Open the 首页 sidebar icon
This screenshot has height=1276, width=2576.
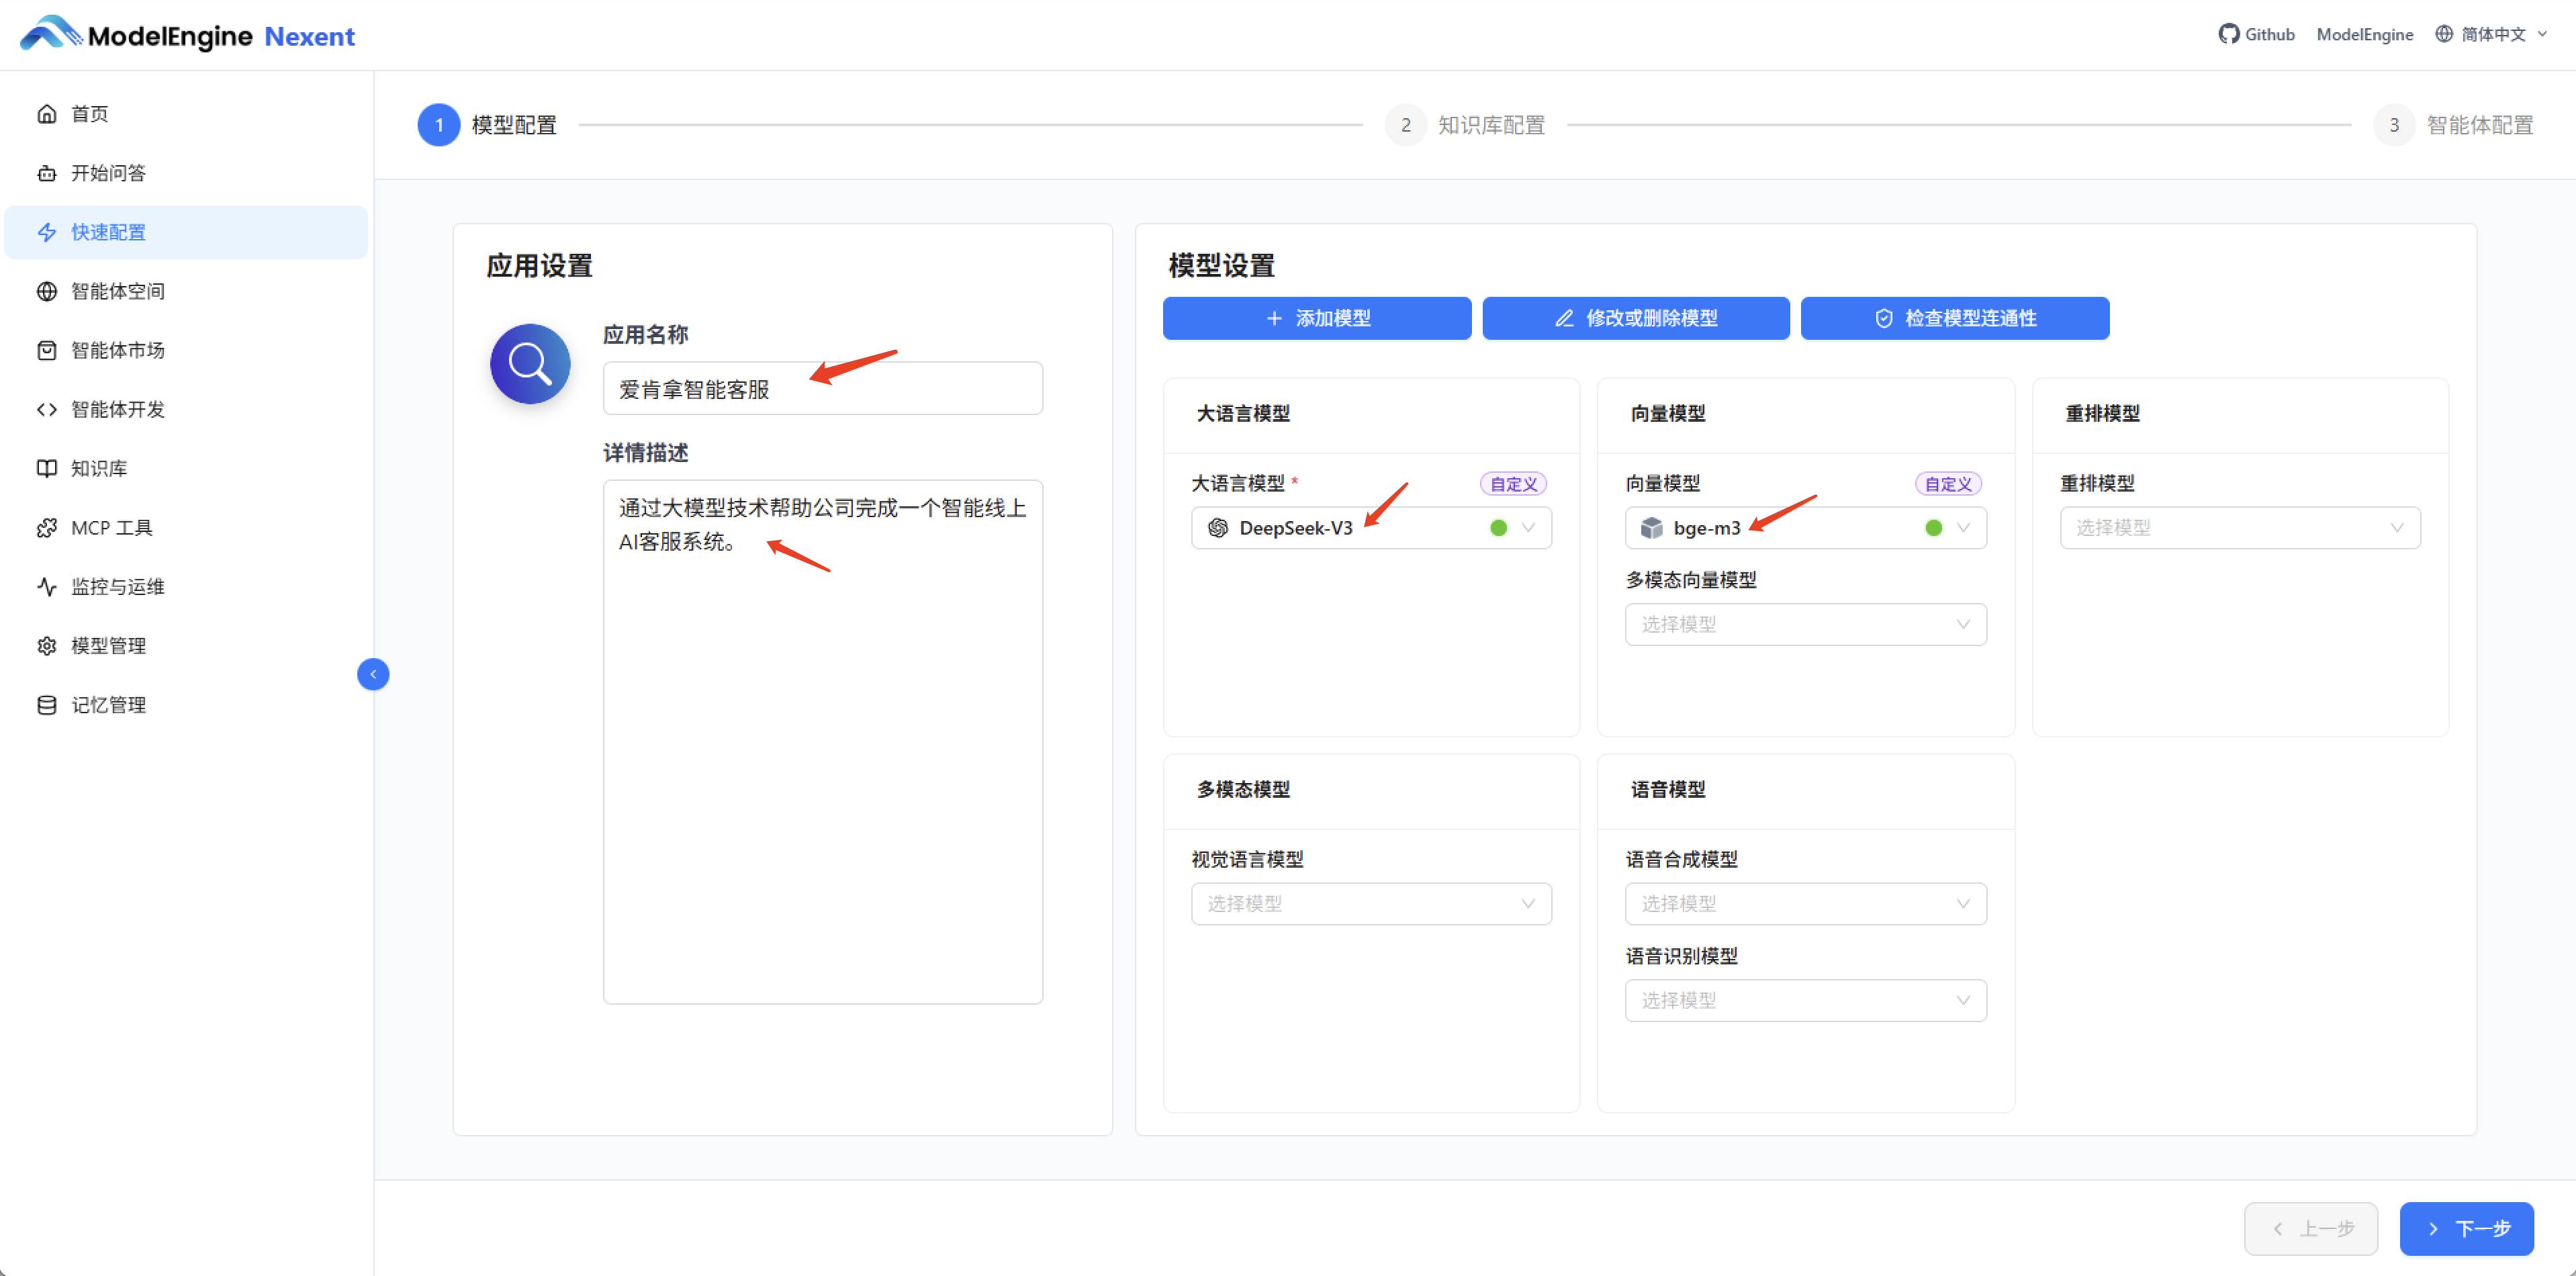pyautogui.click(x=47, y=113)
